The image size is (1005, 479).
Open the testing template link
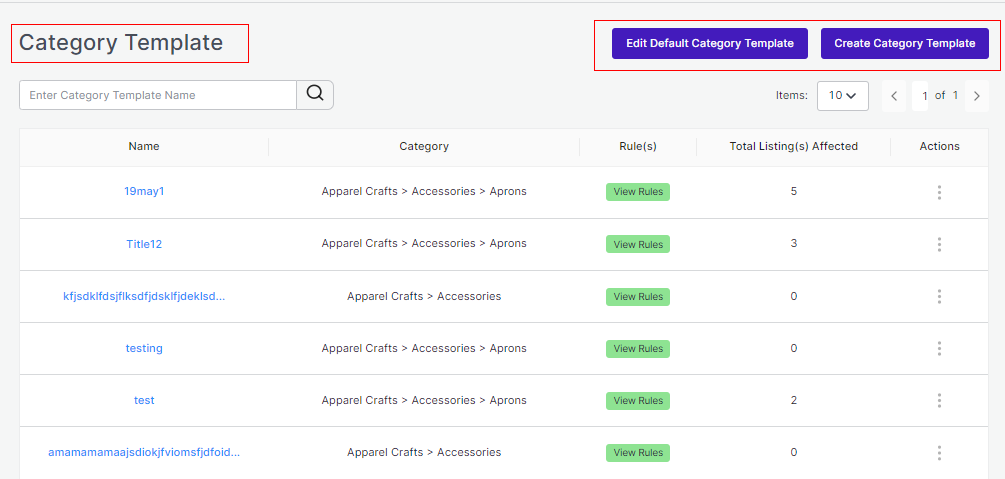click(144, 348)
